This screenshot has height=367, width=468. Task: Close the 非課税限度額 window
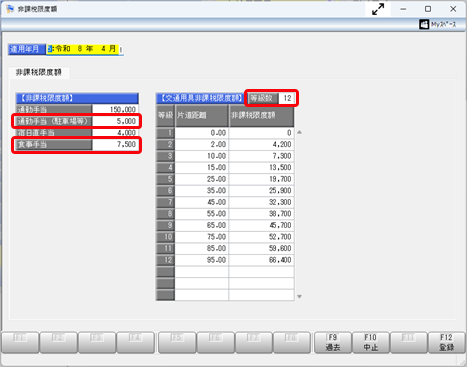(x=453, y=9)
